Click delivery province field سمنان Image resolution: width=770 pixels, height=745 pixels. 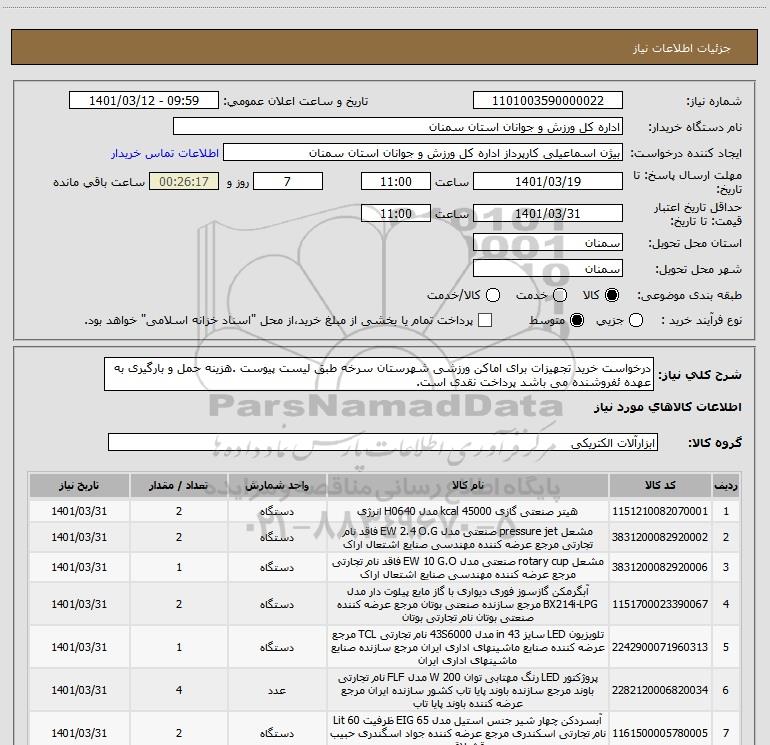click(x=548, y=243)
